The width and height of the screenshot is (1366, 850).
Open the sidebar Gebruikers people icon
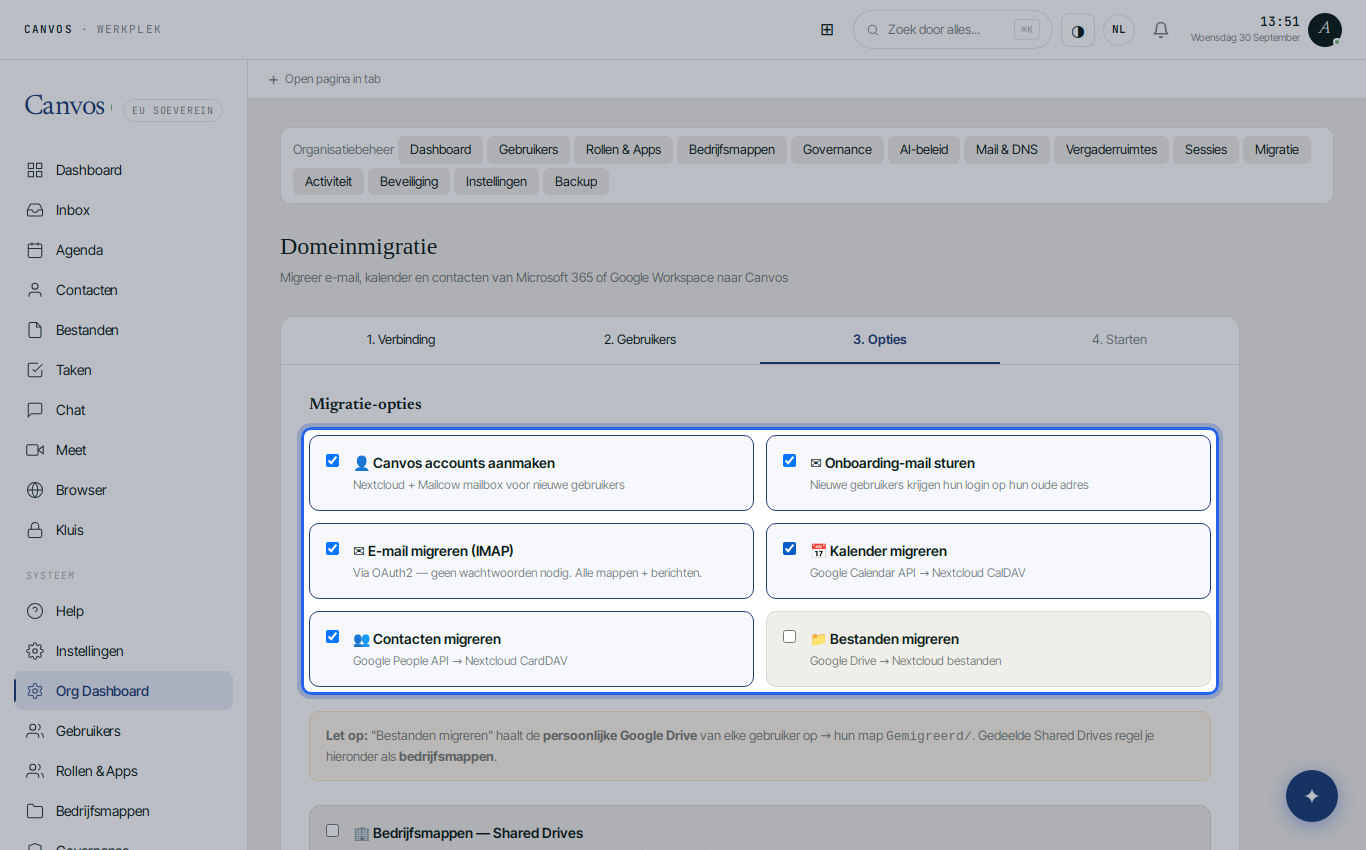coord(35,731)
